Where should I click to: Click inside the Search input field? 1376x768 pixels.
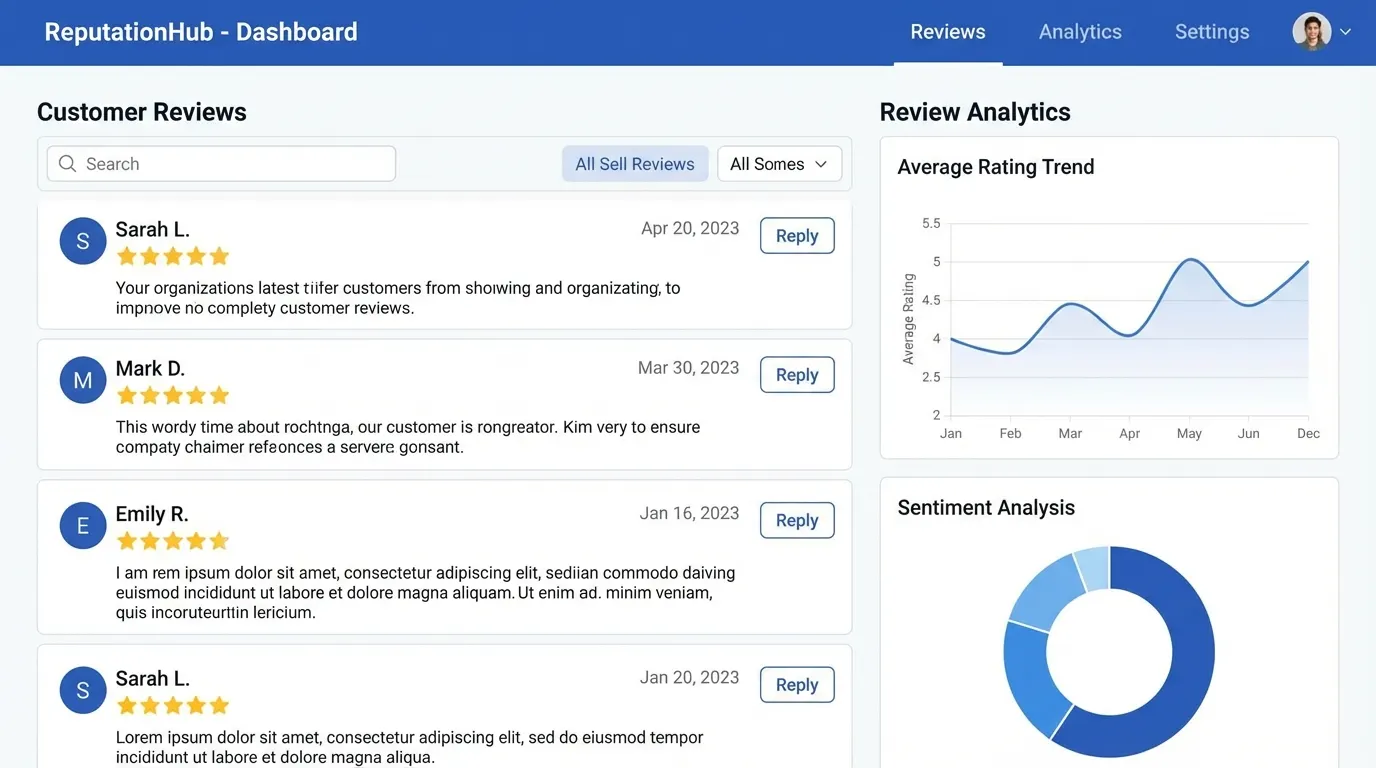pos(220,162)
